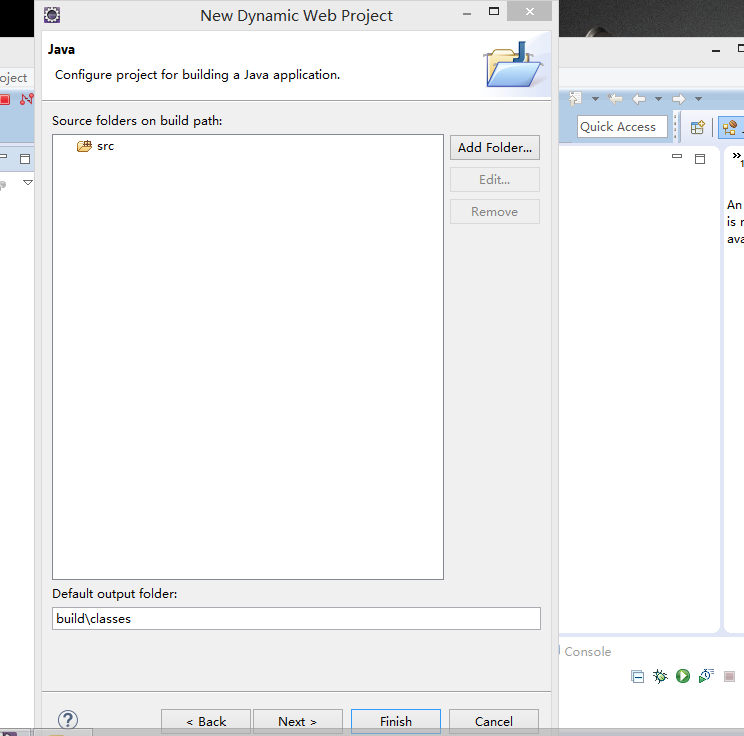Click the collapse-all icon in the Servers view

(637, 676)
